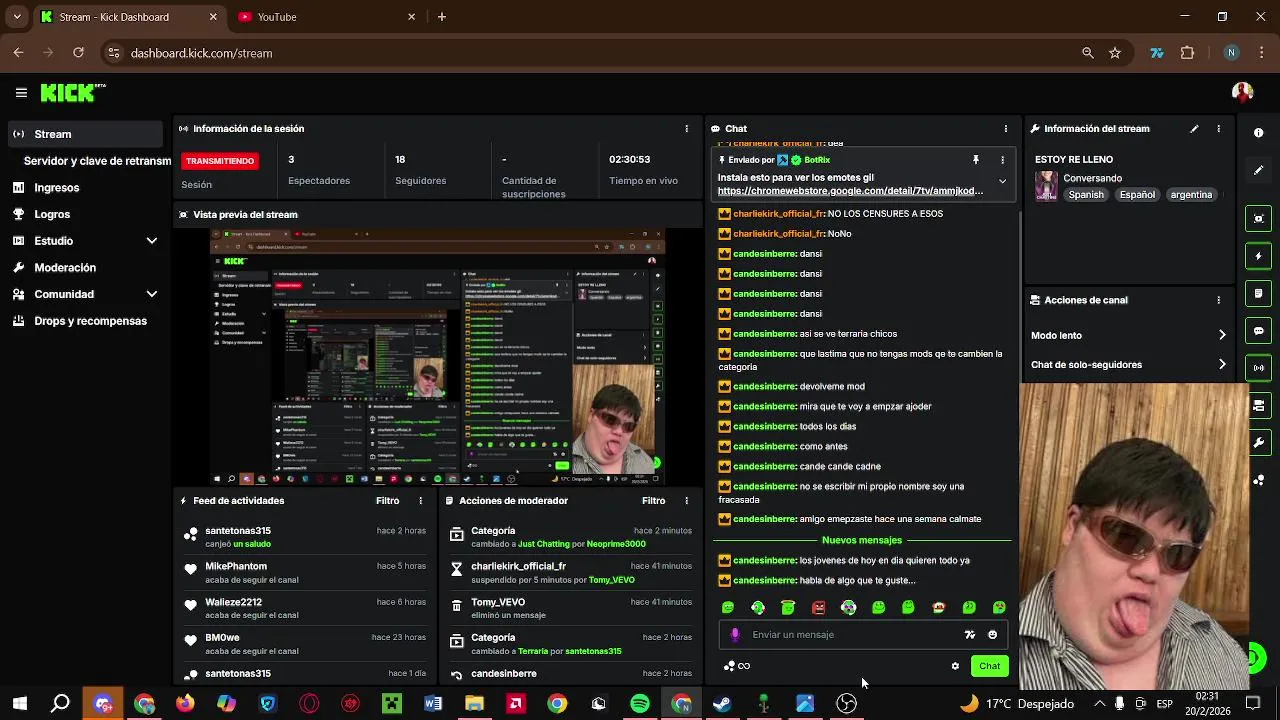This screenshot has width=1280, height=720.
Task: Open chat settings gear icon
Action: pos(955,666)
